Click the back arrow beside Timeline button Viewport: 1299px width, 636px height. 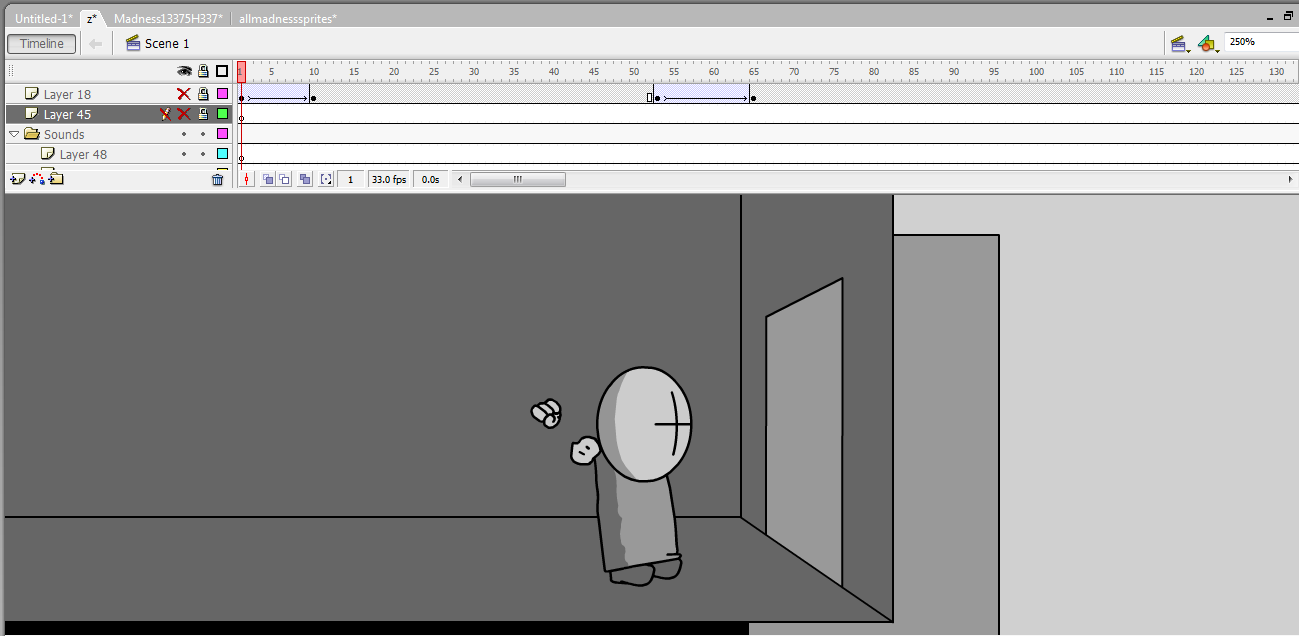click(95, 43)
